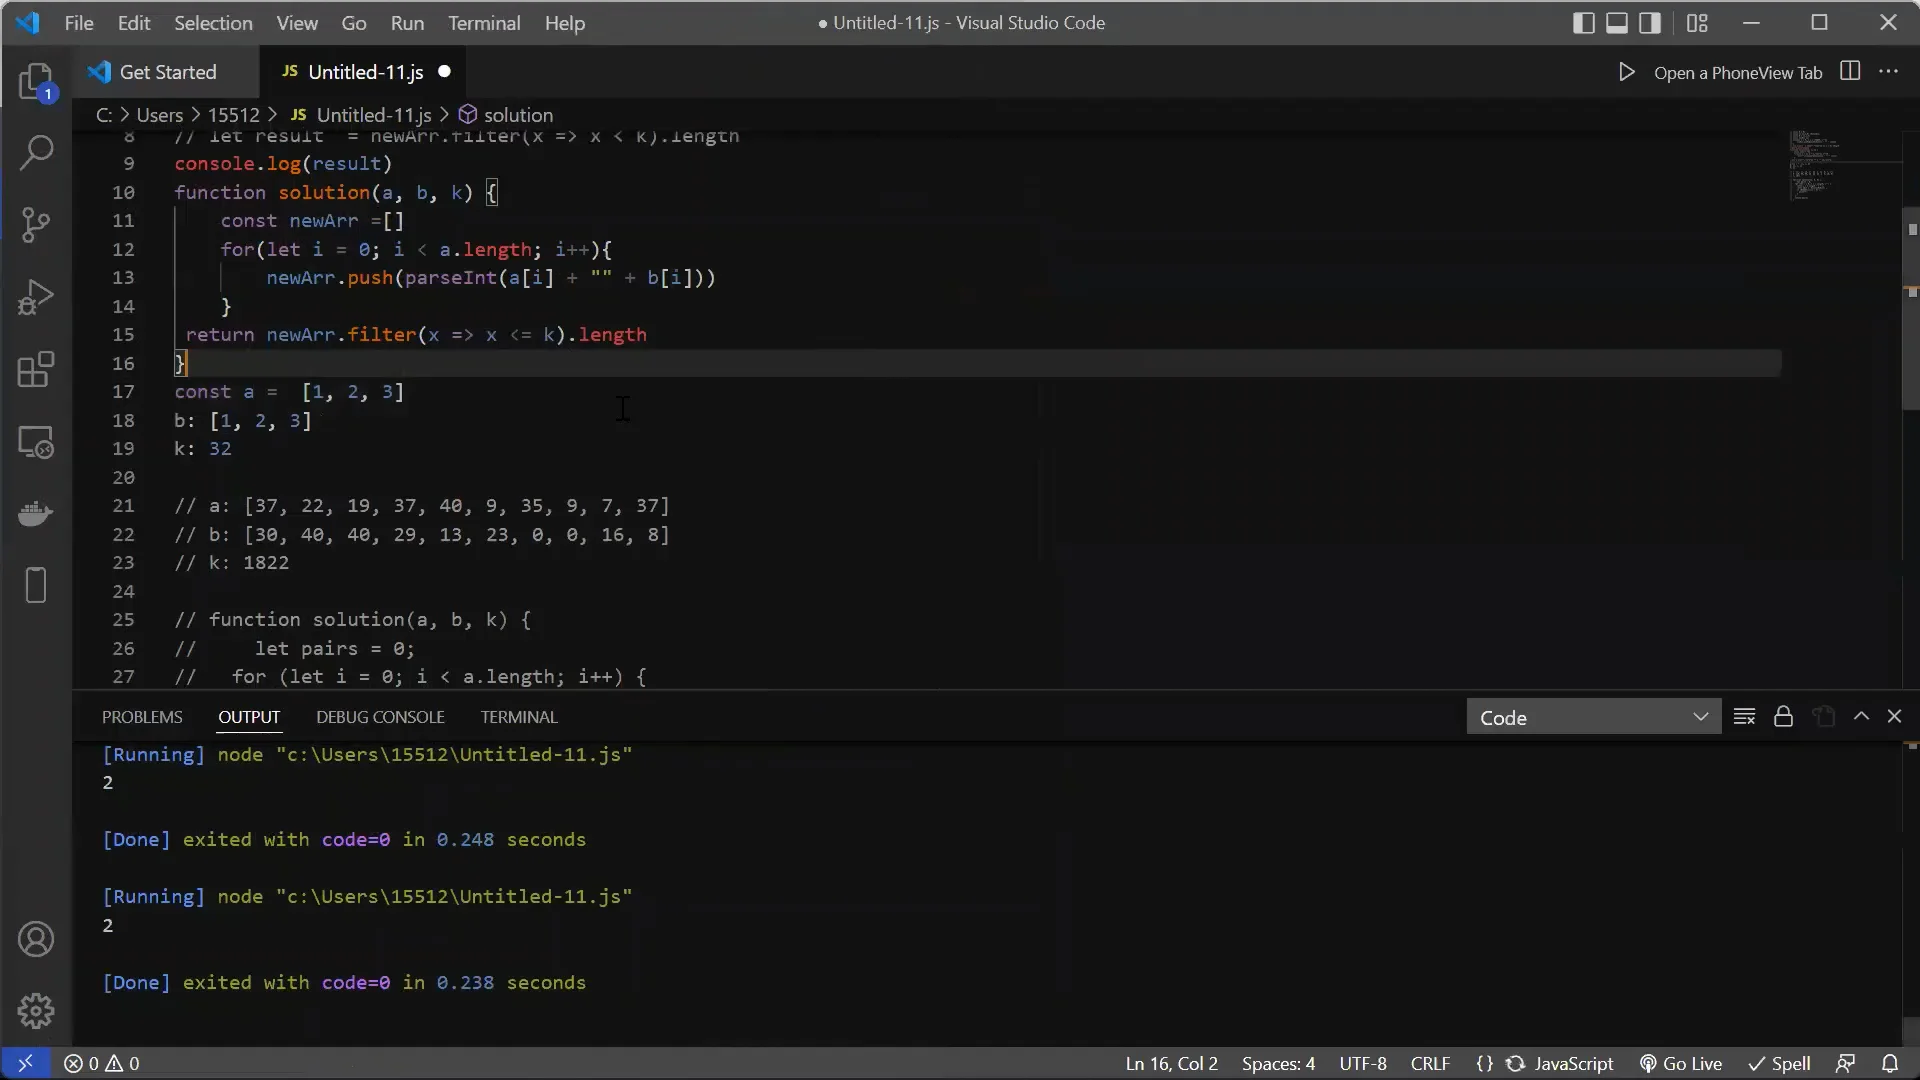Open the Docker view in activity bar
Viewport: 1920px width, 1080px height.
coord(36,513)
